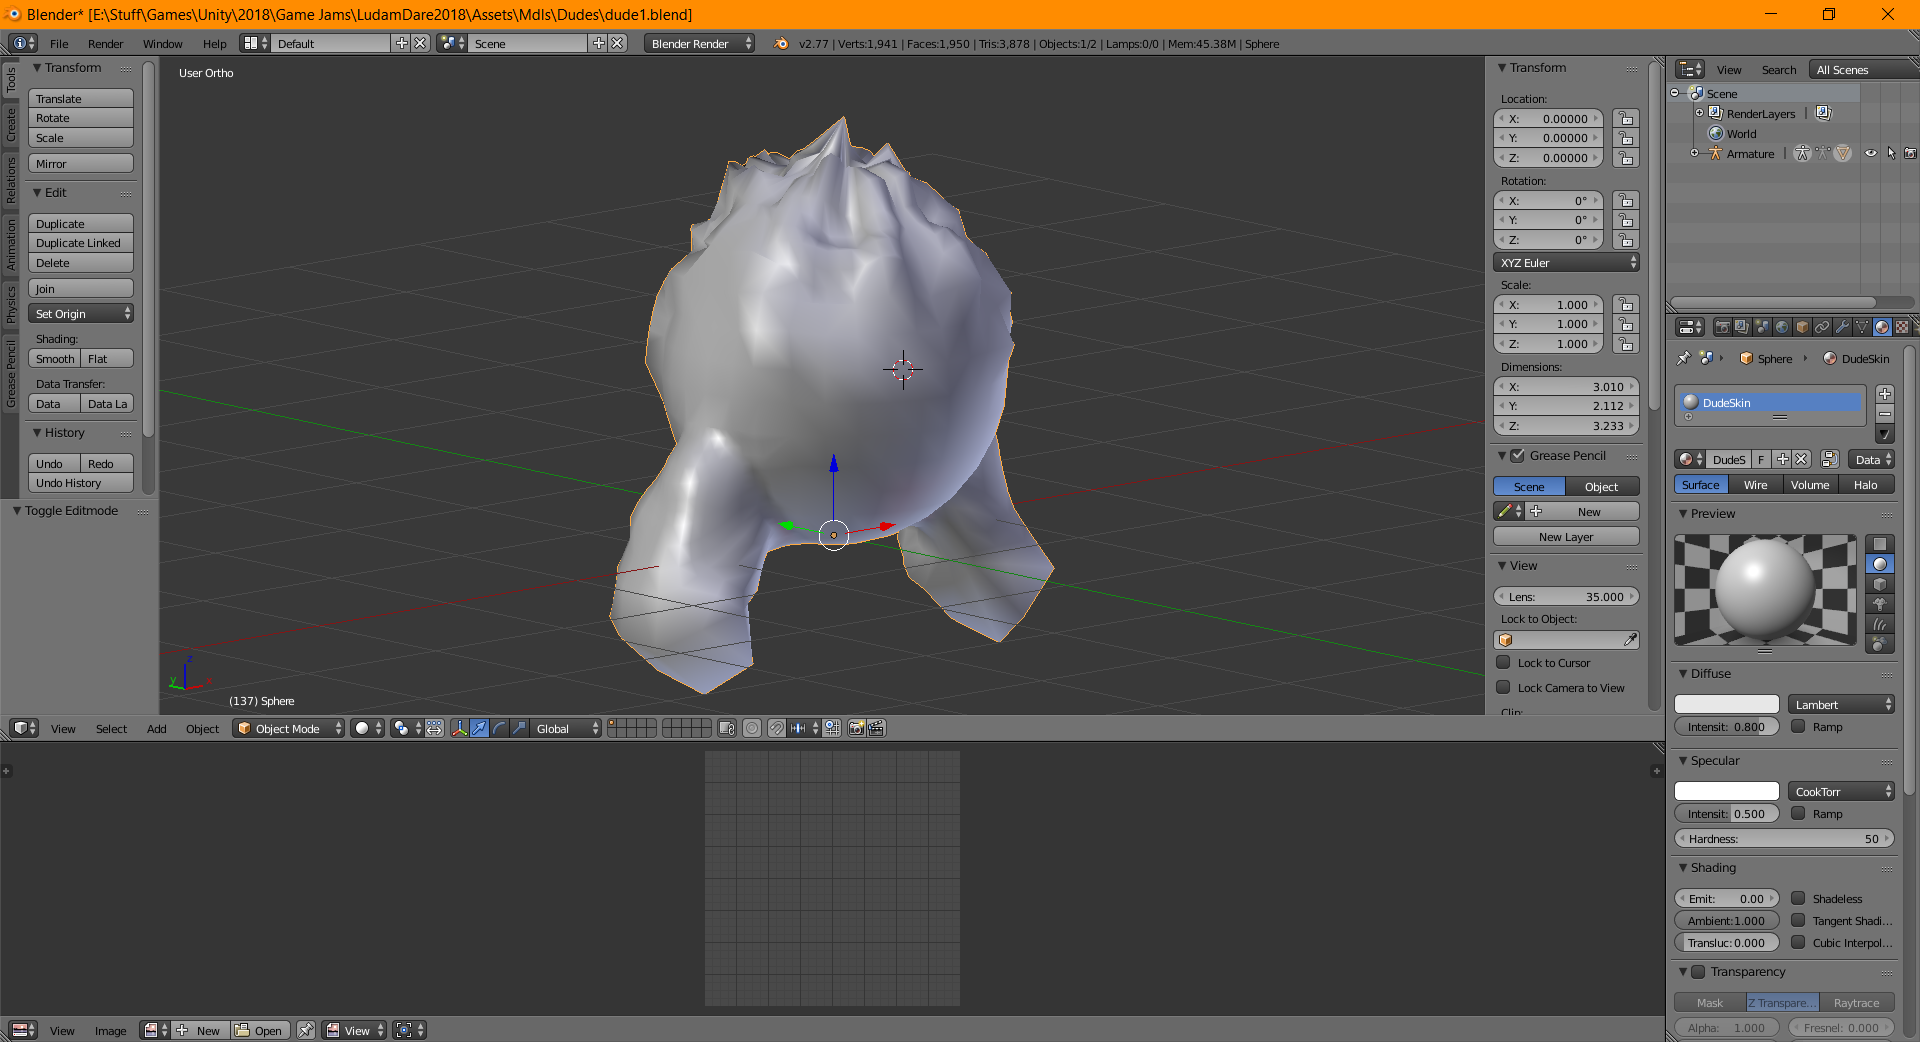
Task: Select the Translate manipulator arrow icon
Action: [480, 728]
